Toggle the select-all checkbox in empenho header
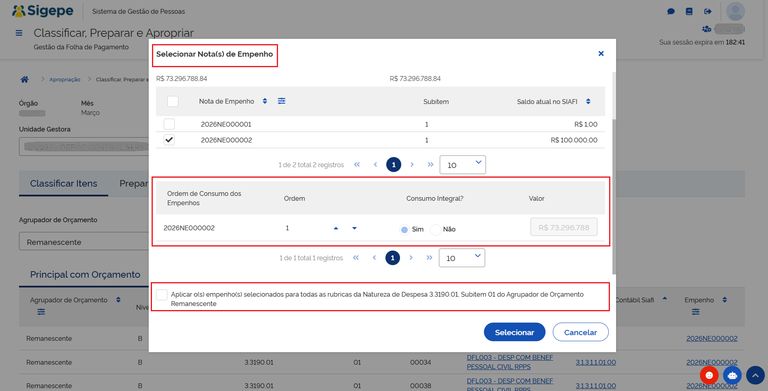 click(x=172, y=101)
